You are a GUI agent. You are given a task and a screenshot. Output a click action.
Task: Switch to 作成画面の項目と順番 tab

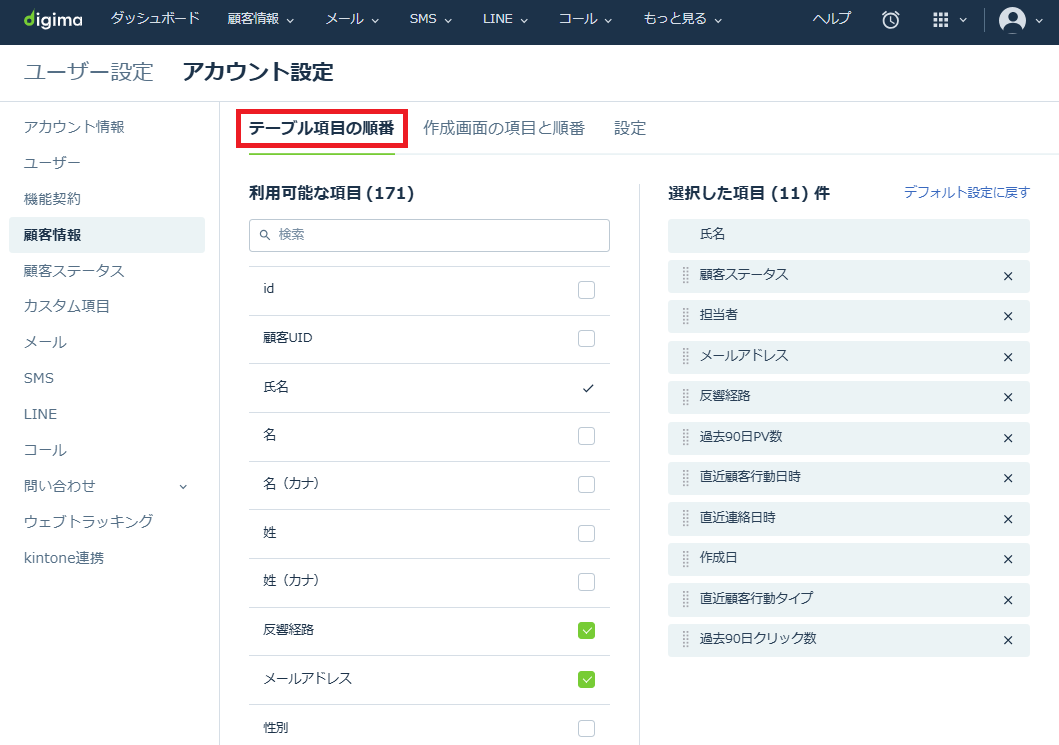pyautogui.click(x=504, y=128)
